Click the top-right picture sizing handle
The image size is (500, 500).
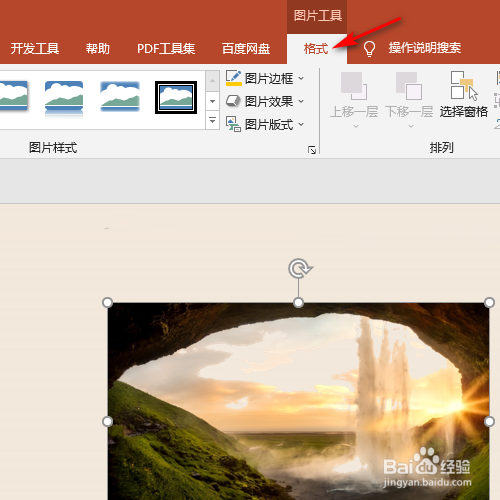[489, 303]
